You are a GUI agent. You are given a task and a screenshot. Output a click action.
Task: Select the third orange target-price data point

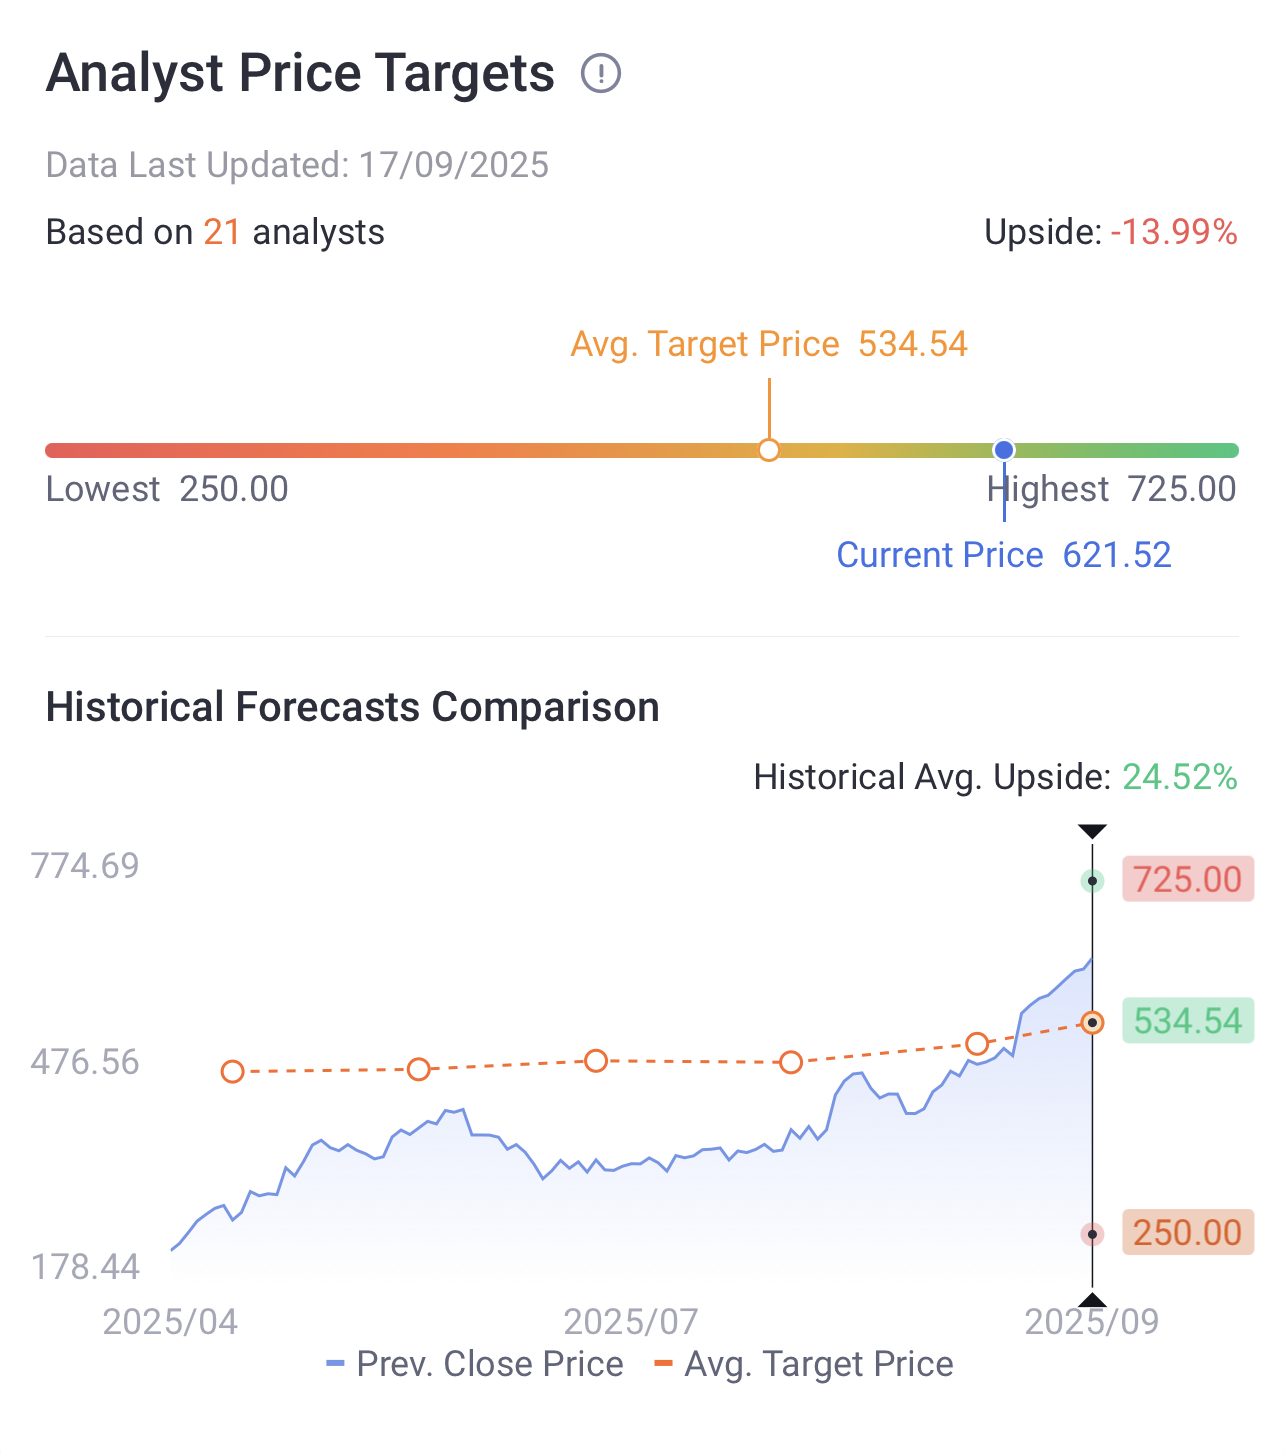596,1061
